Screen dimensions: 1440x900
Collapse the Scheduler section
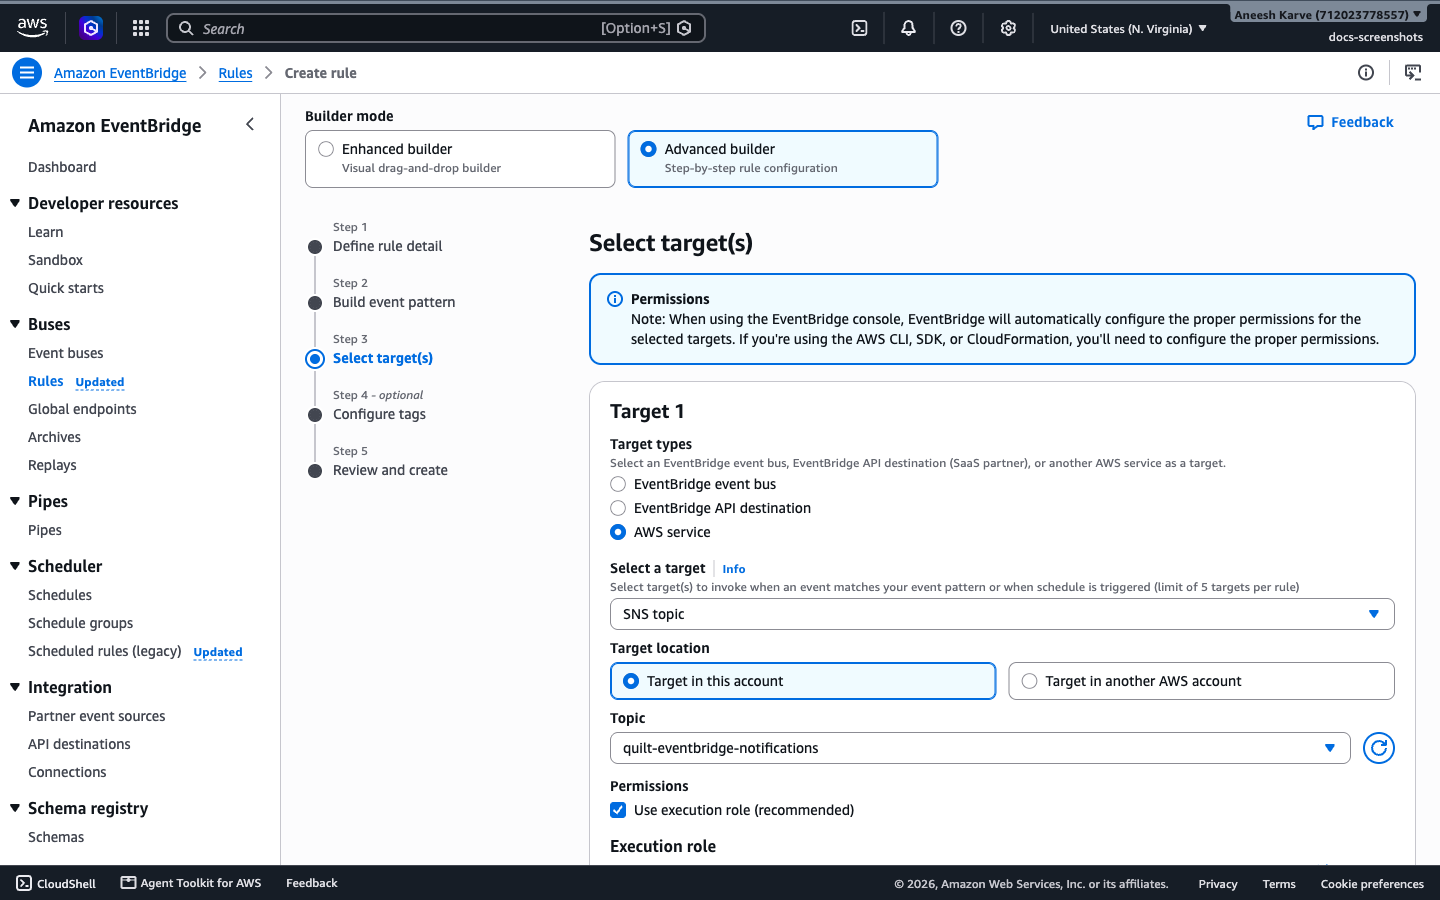tap(15, 566)
